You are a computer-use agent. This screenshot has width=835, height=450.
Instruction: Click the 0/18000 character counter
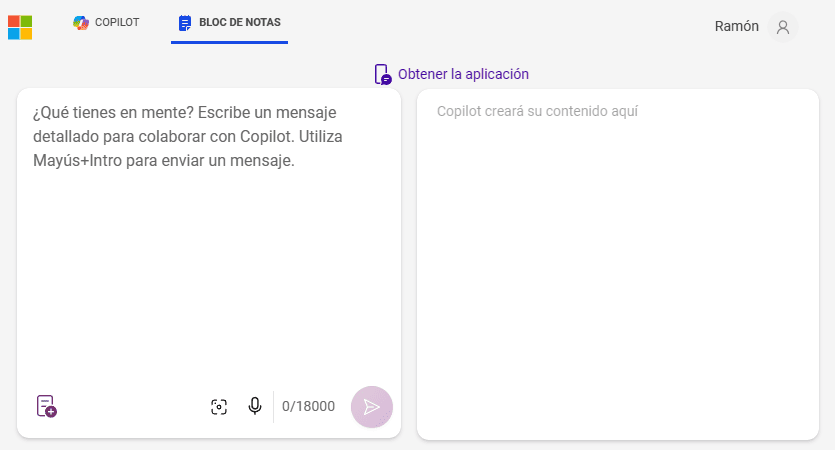308,406
